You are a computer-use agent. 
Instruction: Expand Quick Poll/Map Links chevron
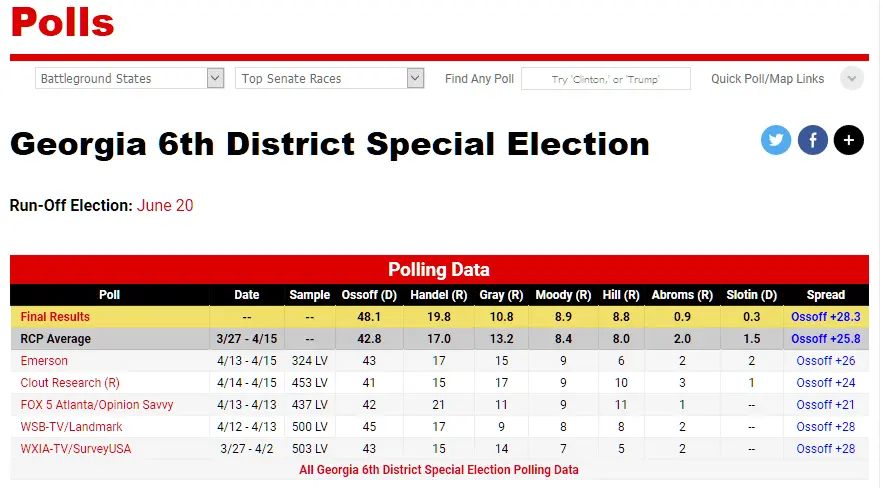pyautogui.click(x=852, y=79)
